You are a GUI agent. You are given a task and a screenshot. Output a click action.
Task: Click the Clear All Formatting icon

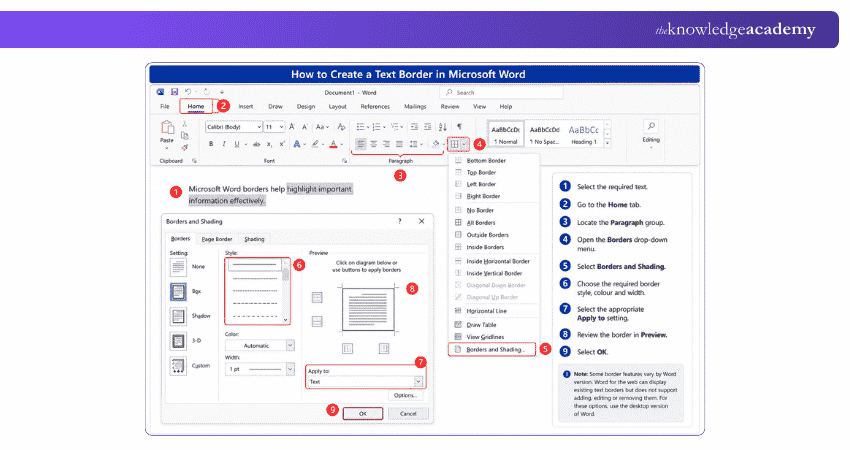(341, 127)
